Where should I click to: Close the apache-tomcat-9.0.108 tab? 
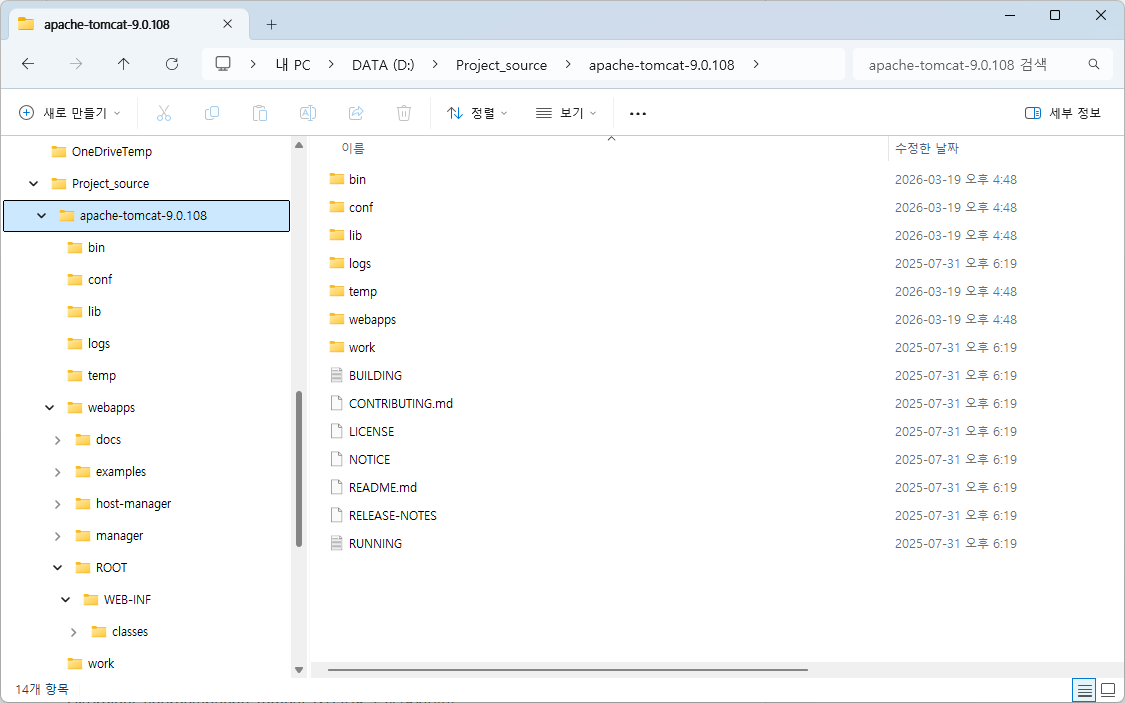tap(227, 24)
